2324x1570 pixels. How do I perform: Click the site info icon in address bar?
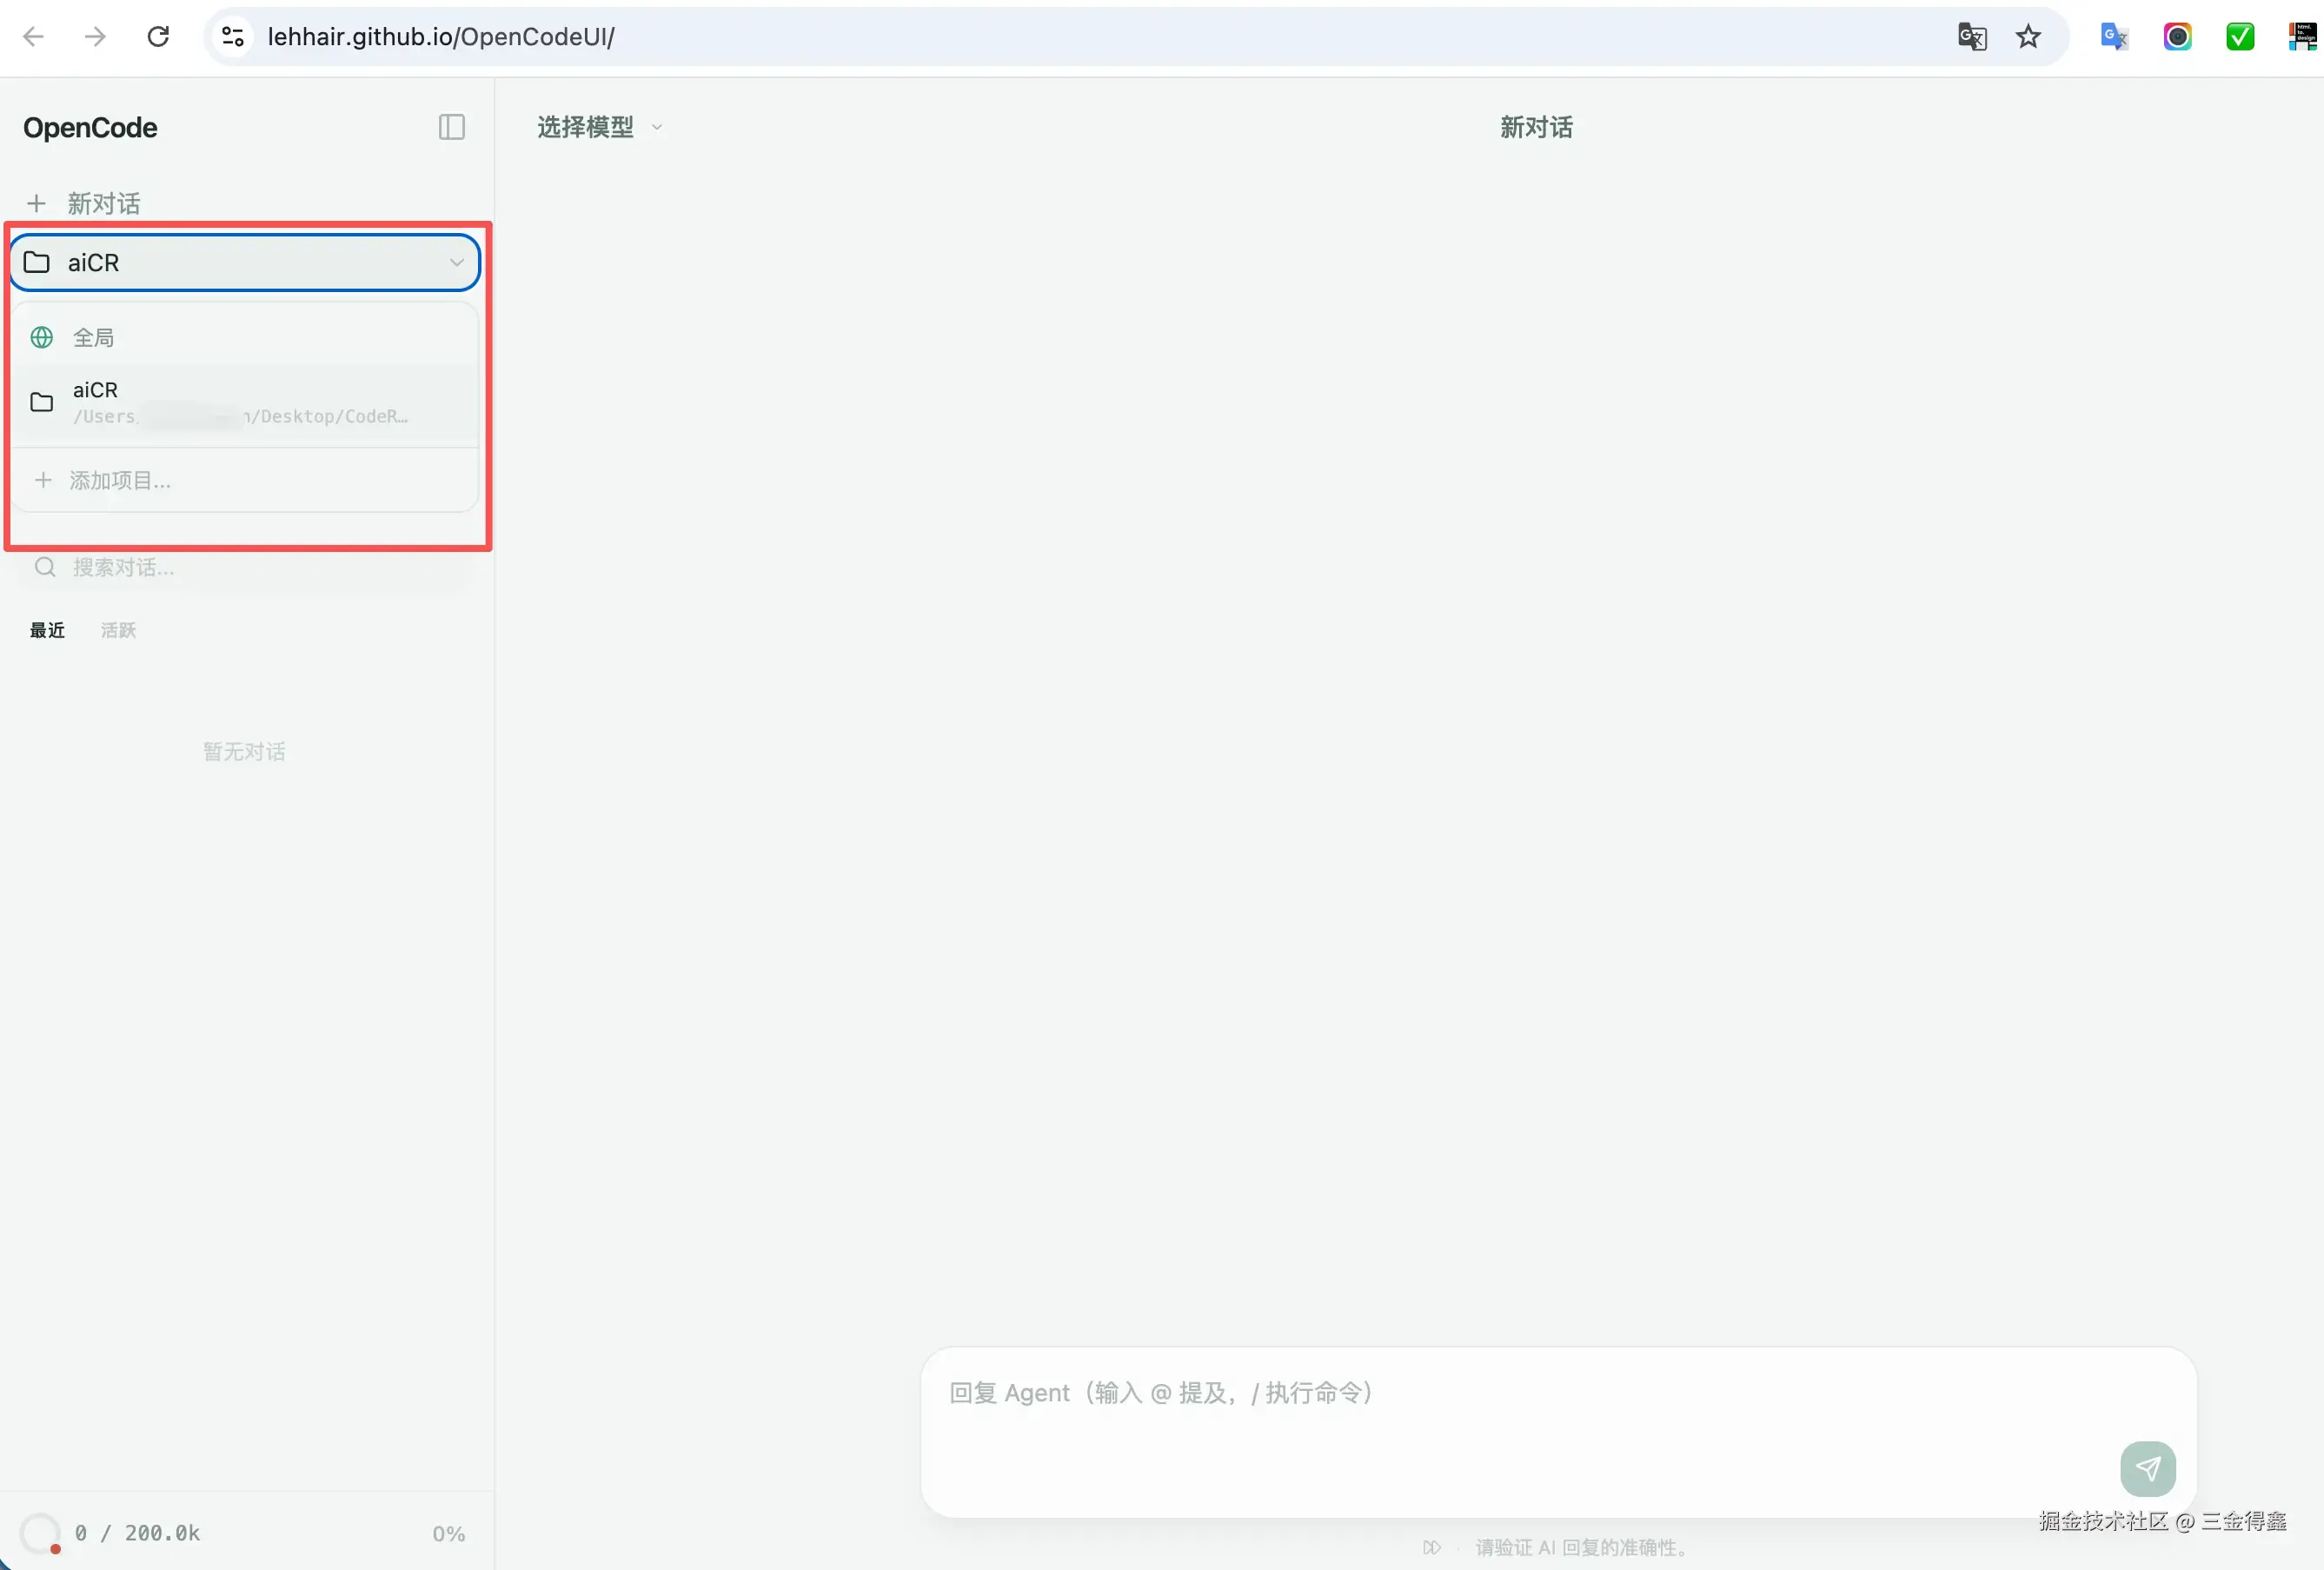233,37
